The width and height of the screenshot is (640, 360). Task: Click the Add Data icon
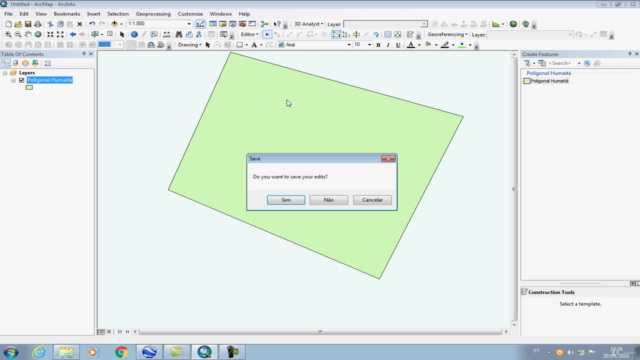click(114, 24)
